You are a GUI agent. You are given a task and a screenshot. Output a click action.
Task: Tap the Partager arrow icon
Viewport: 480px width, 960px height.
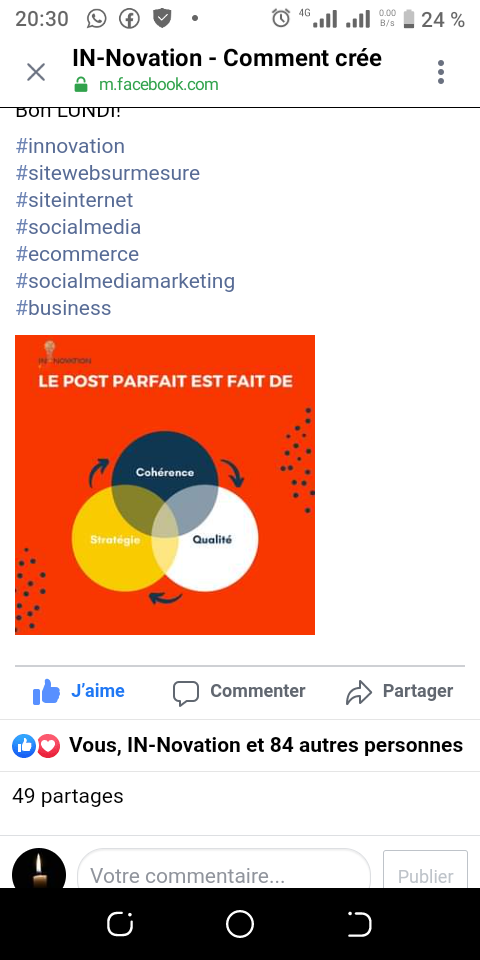359,692
